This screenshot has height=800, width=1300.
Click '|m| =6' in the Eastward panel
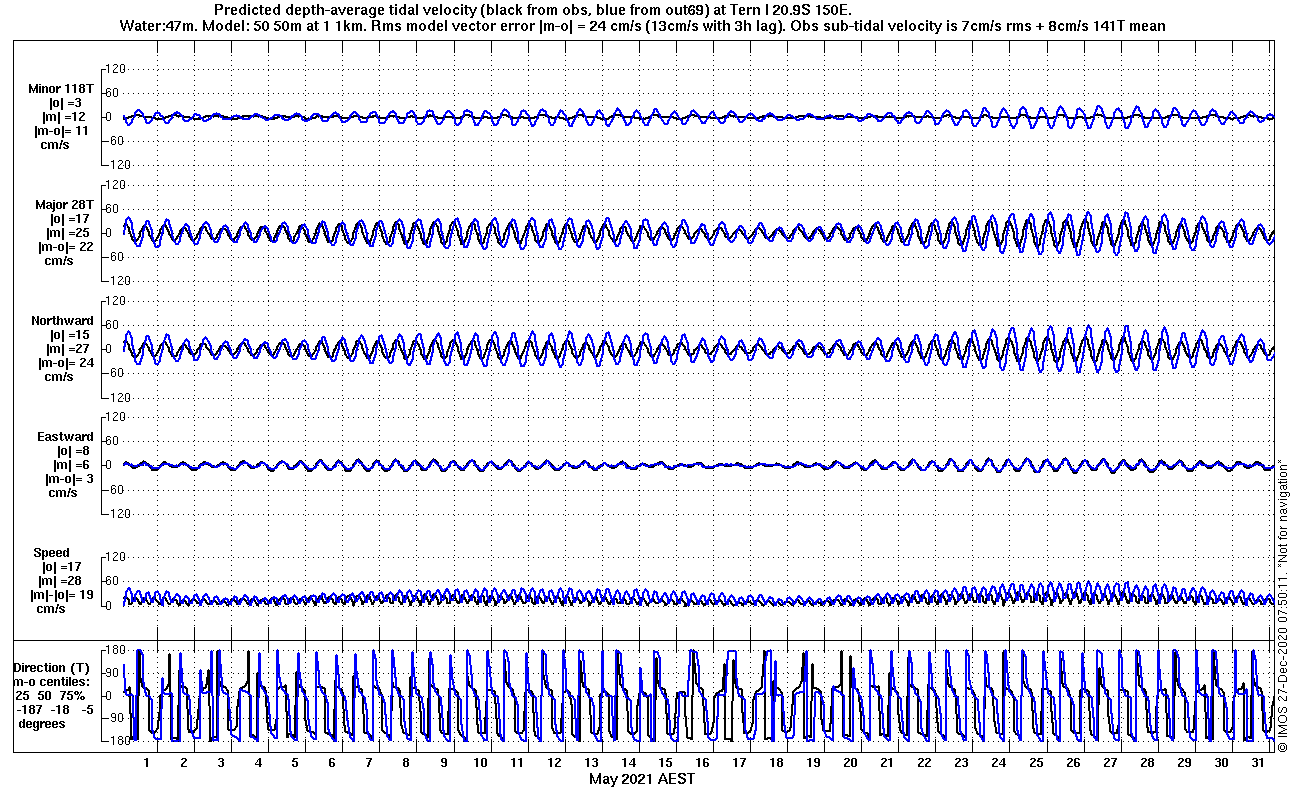(69, 465)
